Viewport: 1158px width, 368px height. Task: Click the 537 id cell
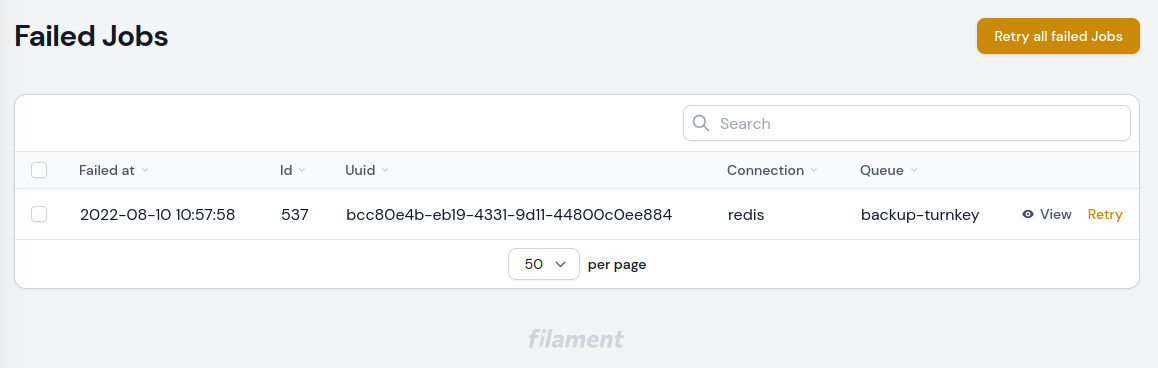[x=295, y=215]
